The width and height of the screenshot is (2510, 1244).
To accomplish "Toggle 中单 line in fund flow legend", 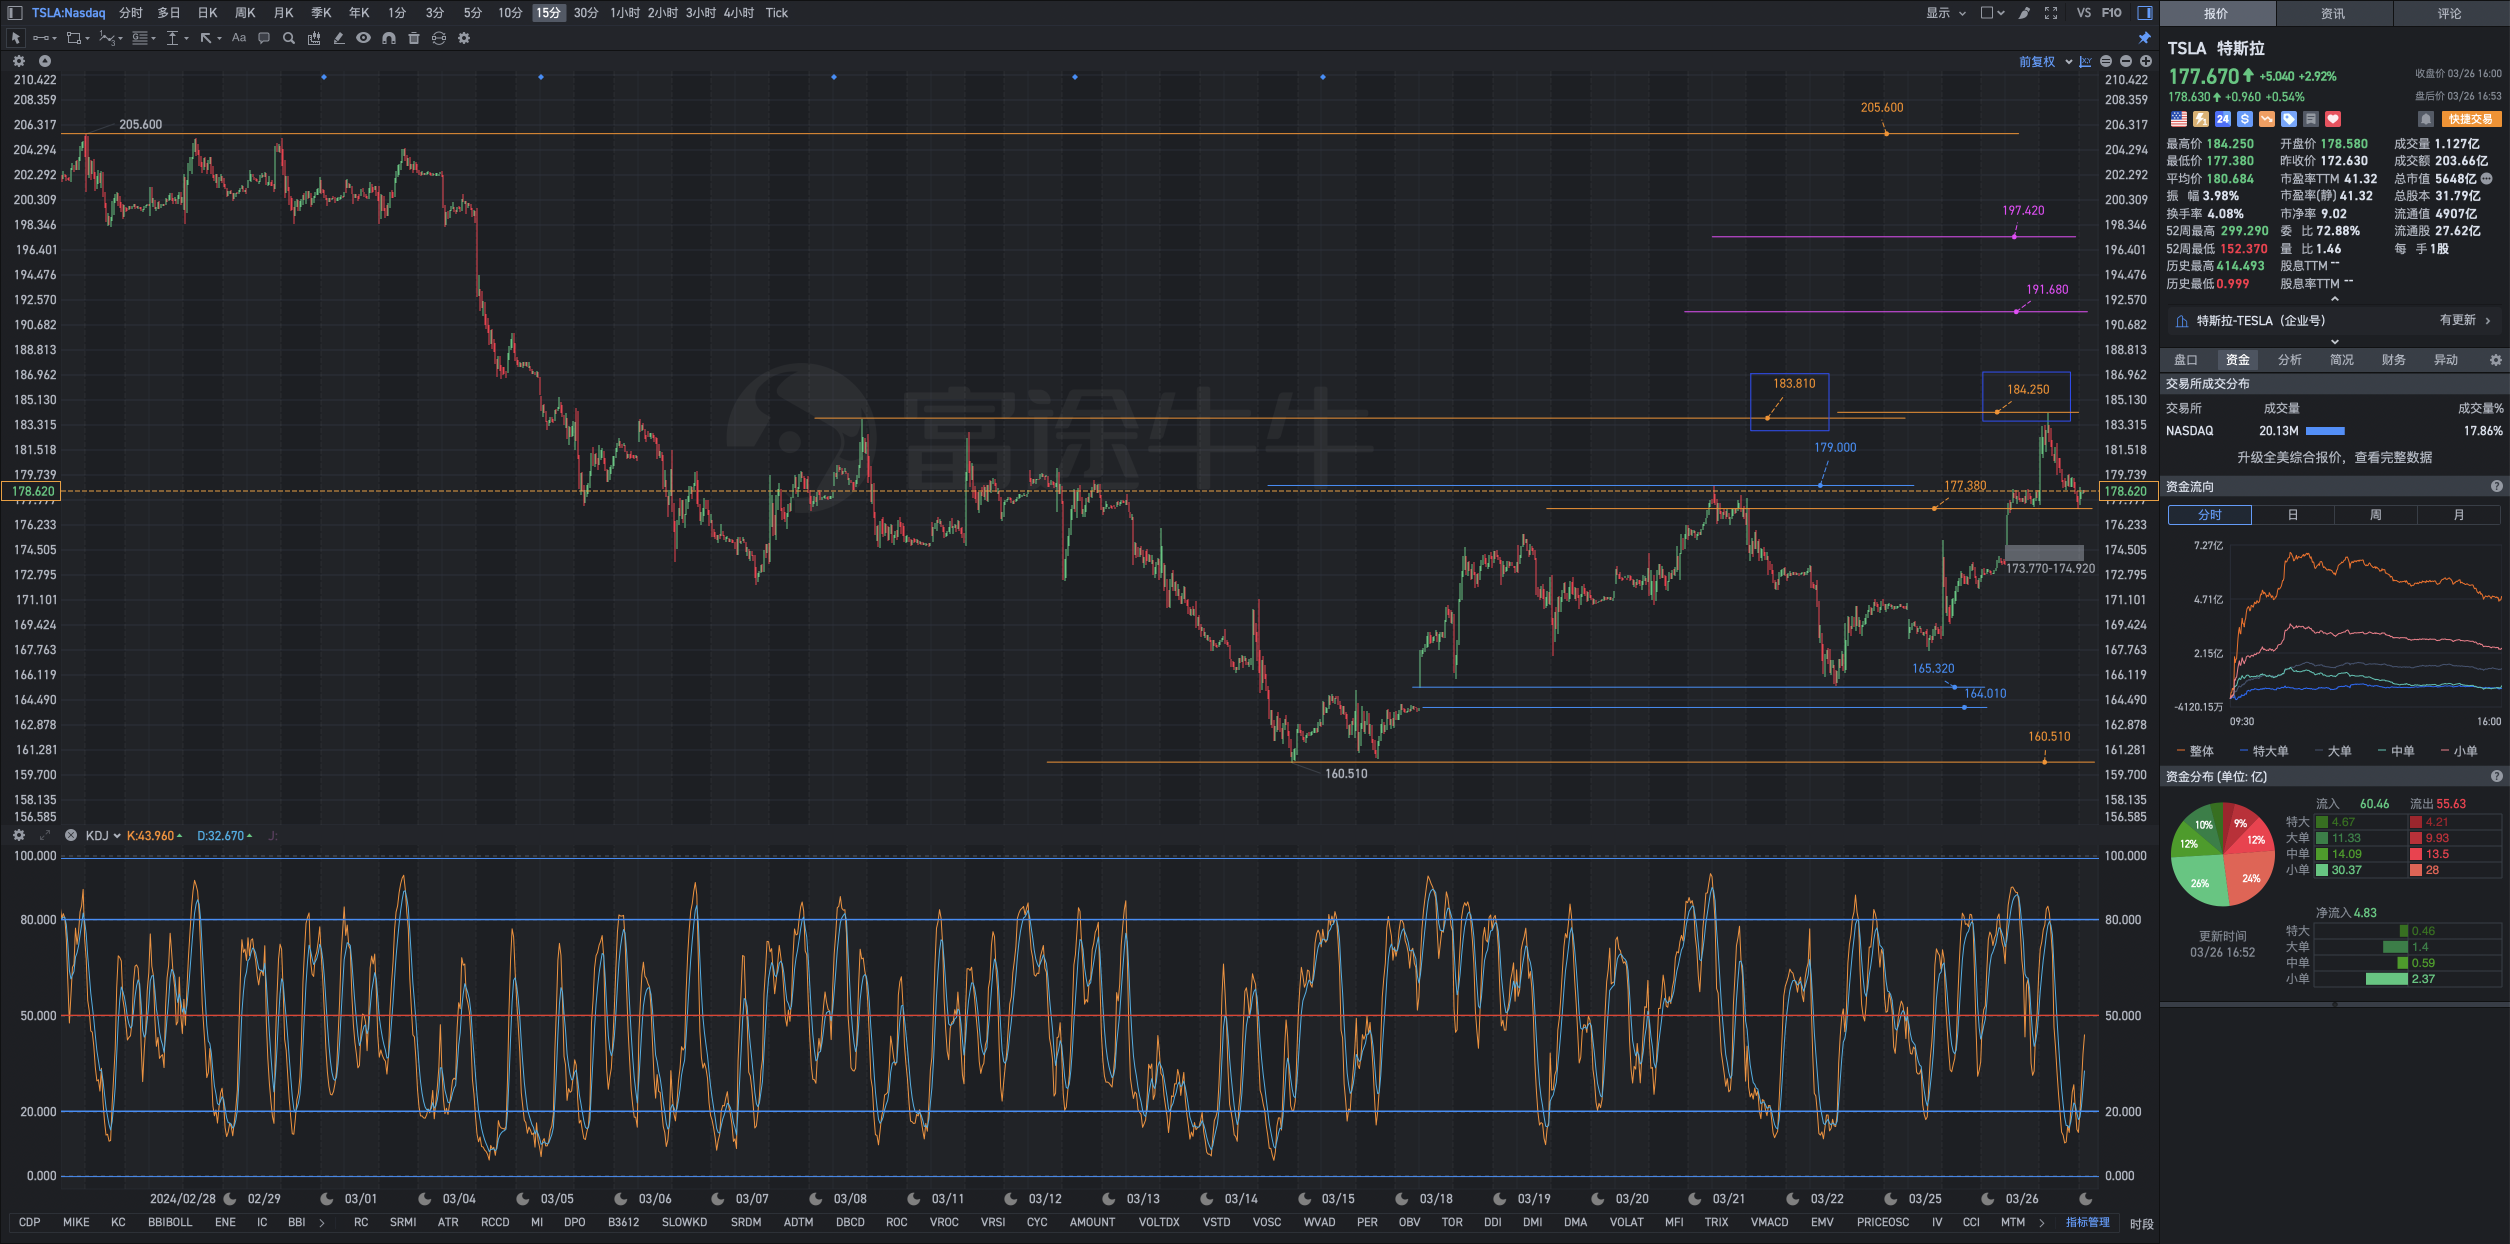I will (2396, 751).
